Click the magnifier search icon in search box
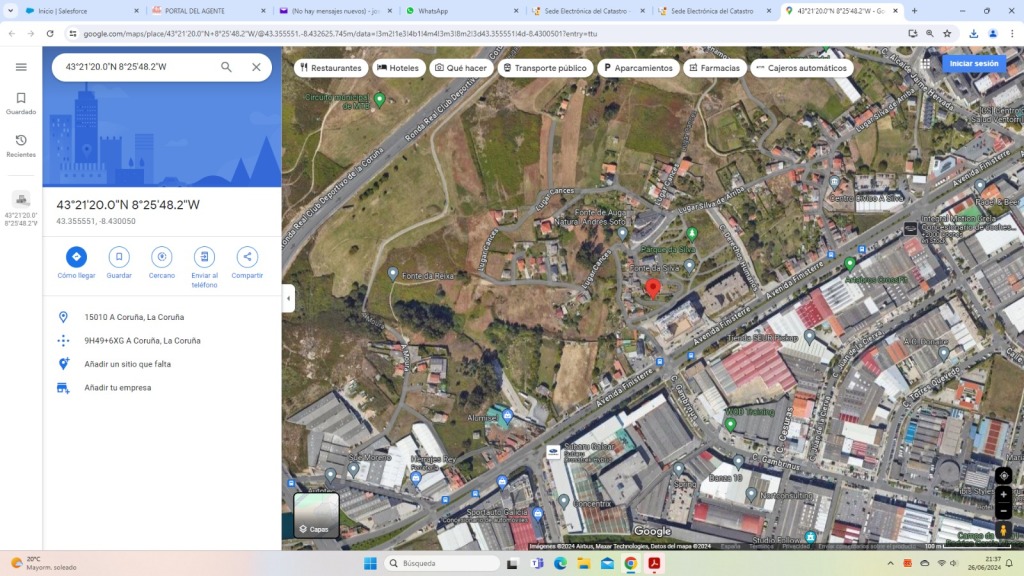The image size is (1024, 576). point(226,67)
